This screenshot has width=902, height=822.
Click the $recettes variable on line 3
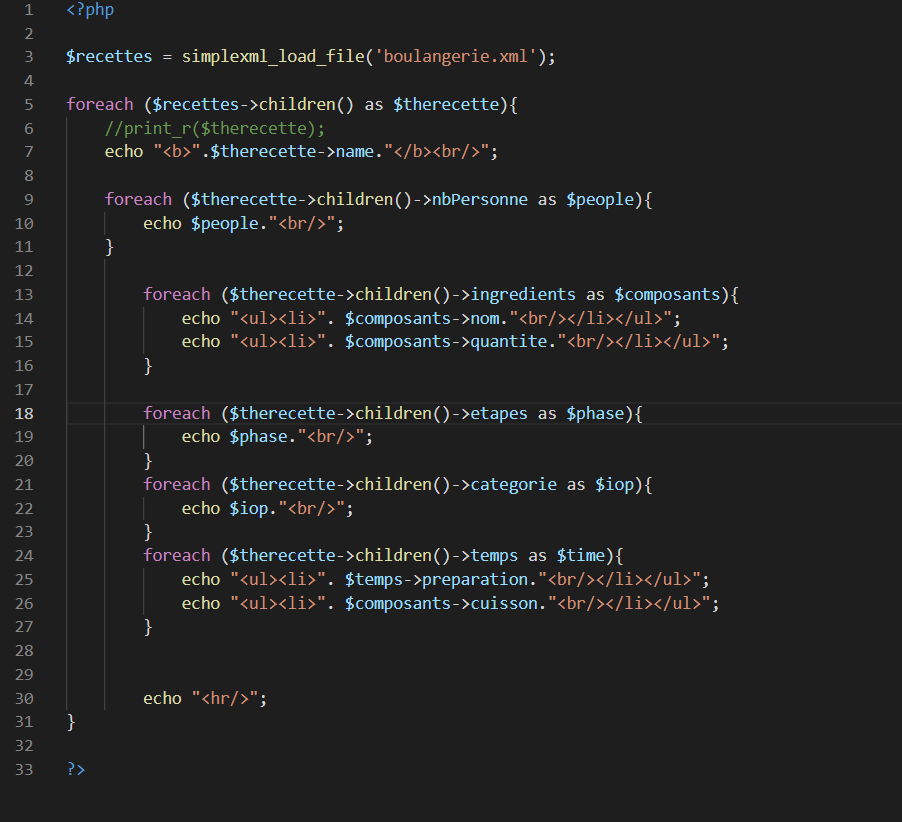point(109,56)
